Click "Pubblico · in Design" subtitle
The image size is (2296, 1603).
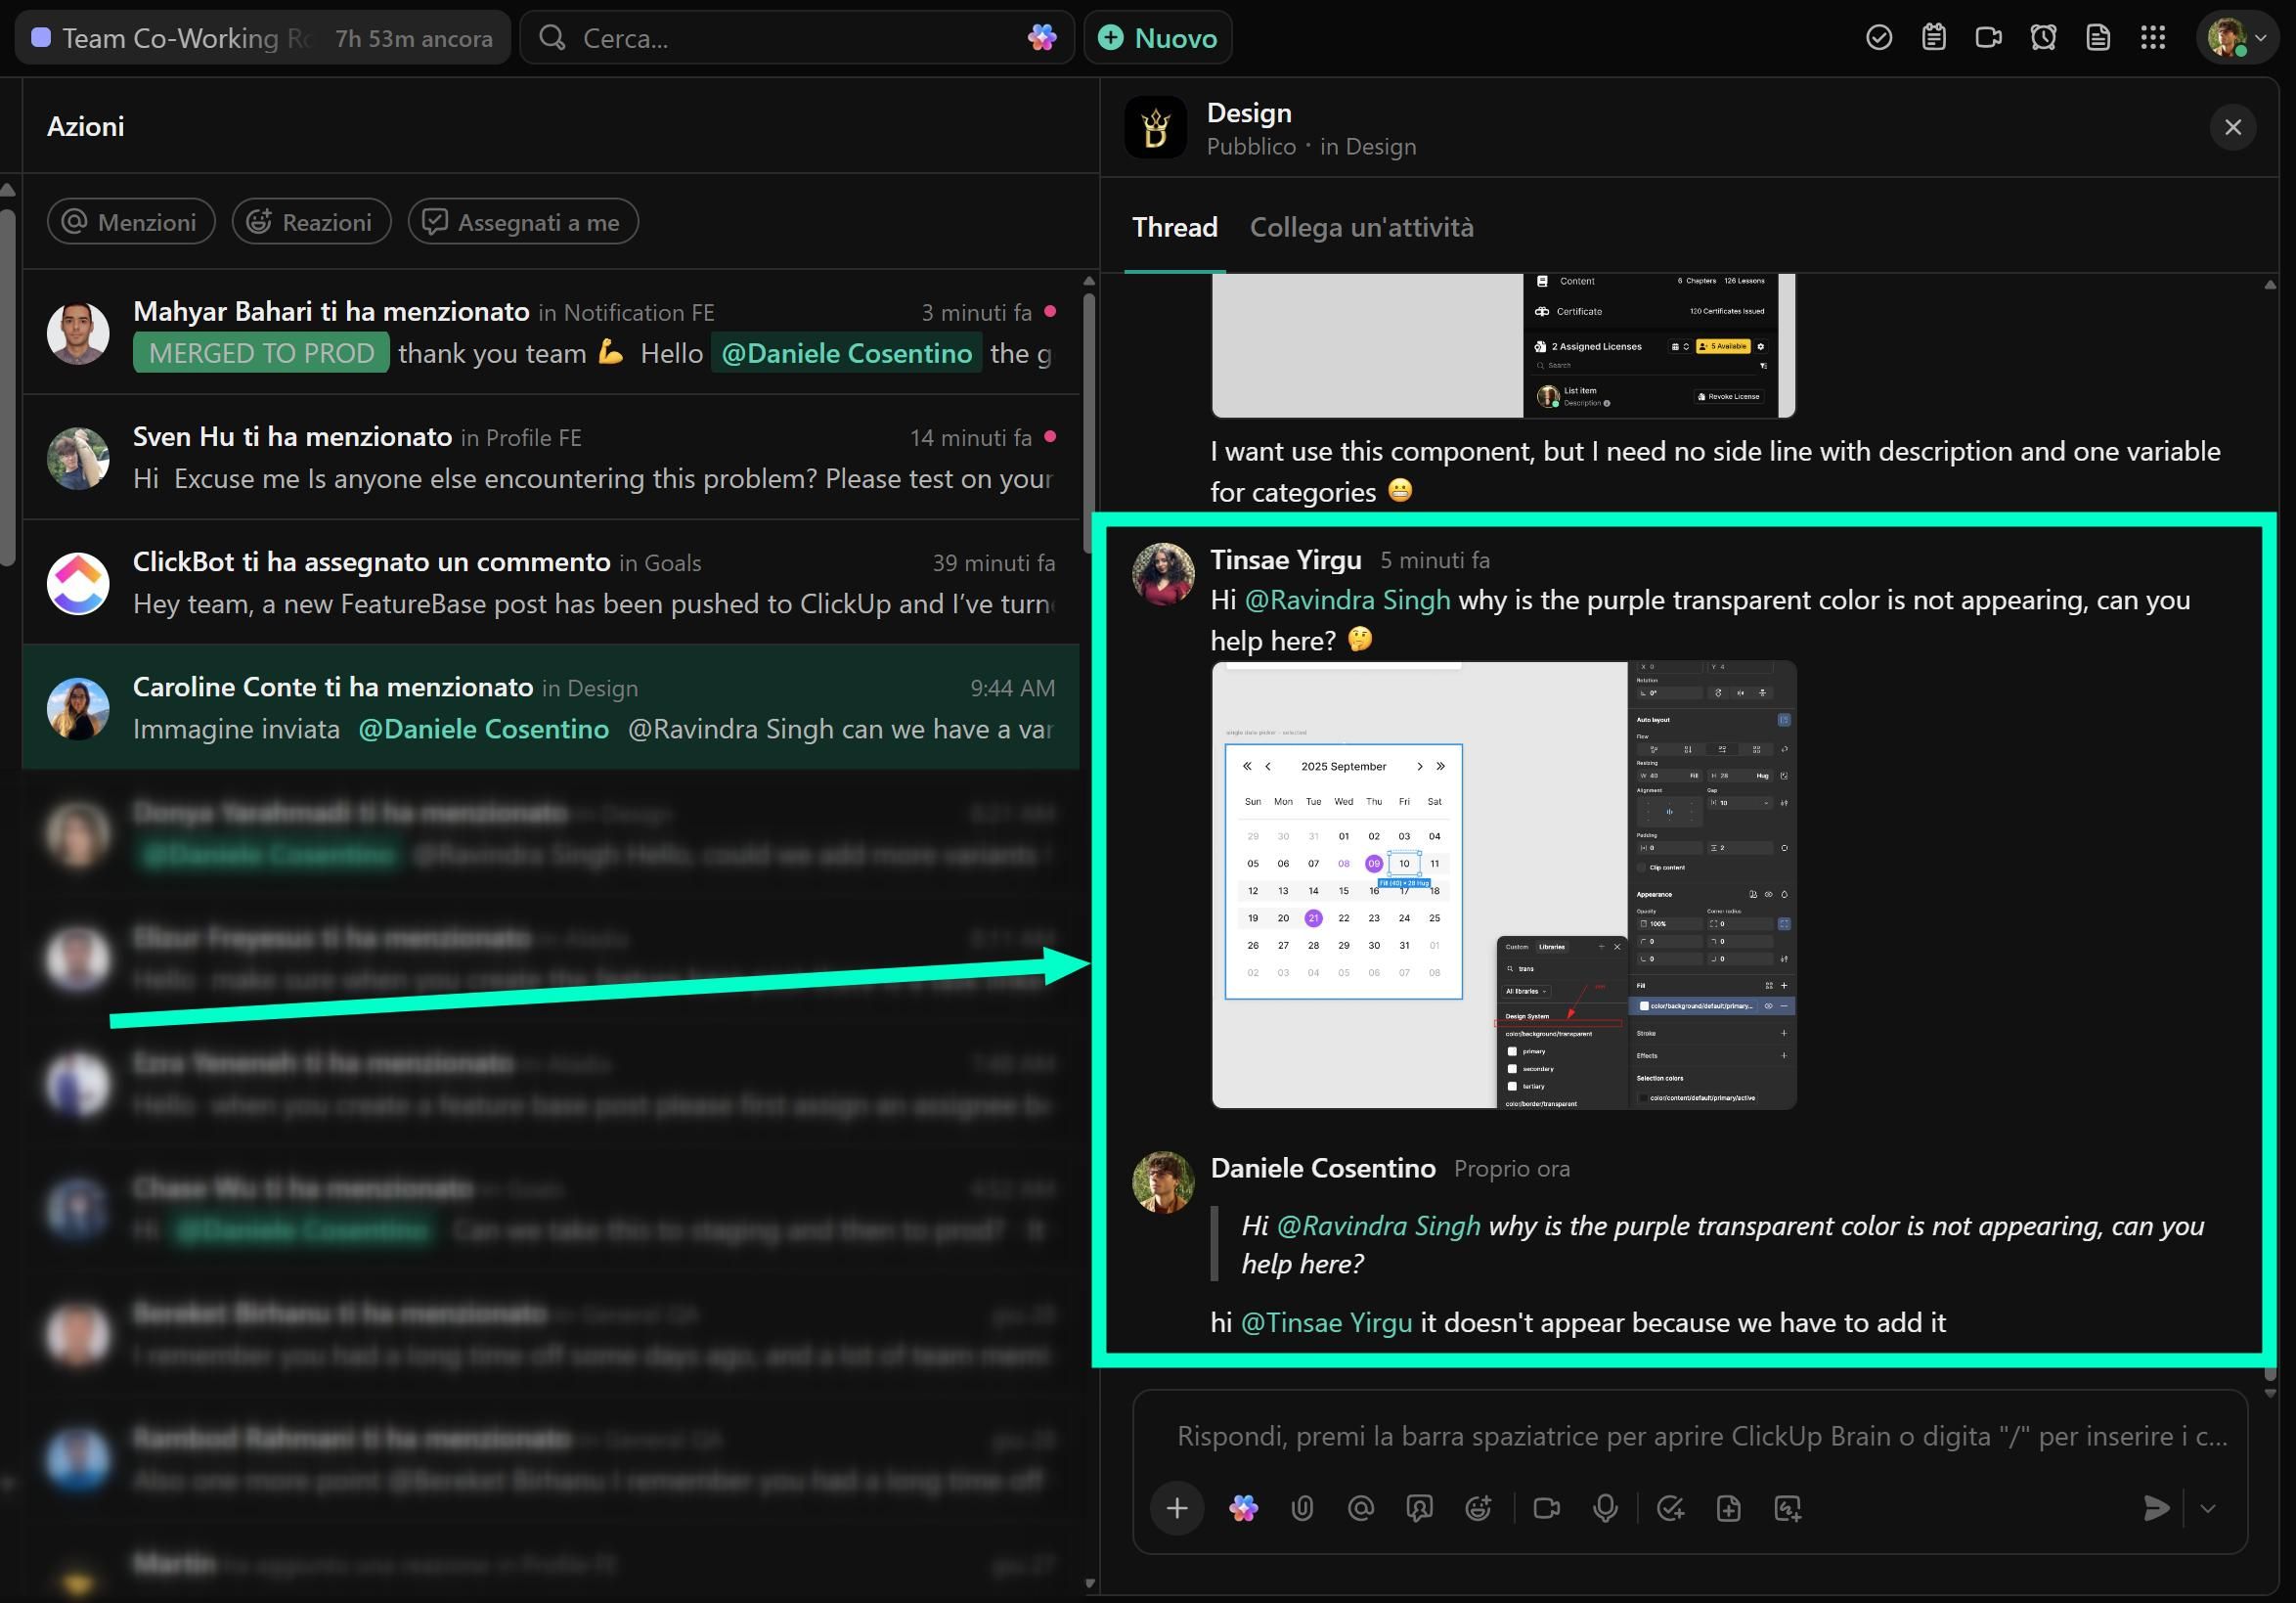click(1311, 146)
